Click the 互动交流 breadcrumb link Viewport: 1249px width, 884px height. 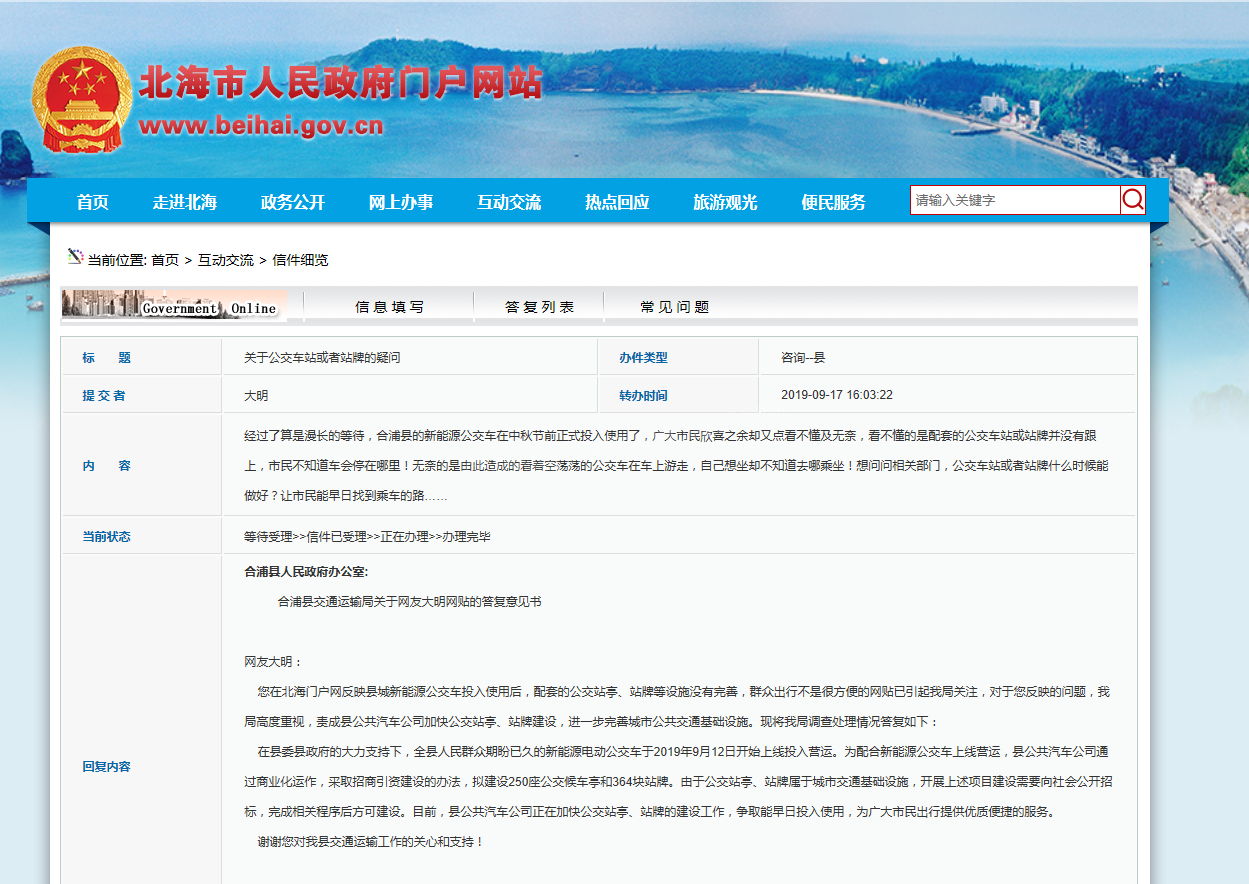point(227,259)
